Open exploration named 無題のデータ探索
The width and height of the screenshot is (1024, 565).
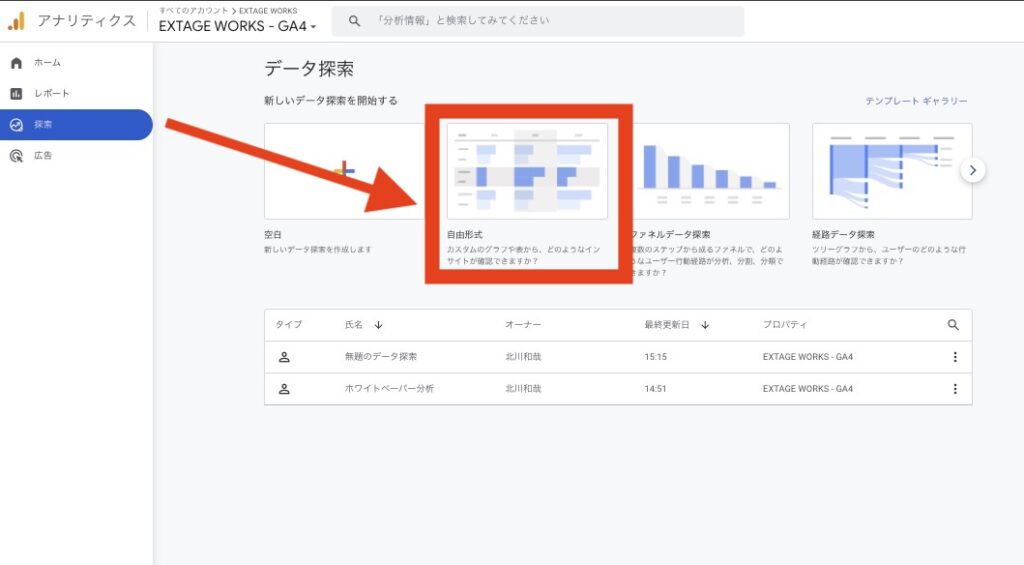click(x=381, y=357)
